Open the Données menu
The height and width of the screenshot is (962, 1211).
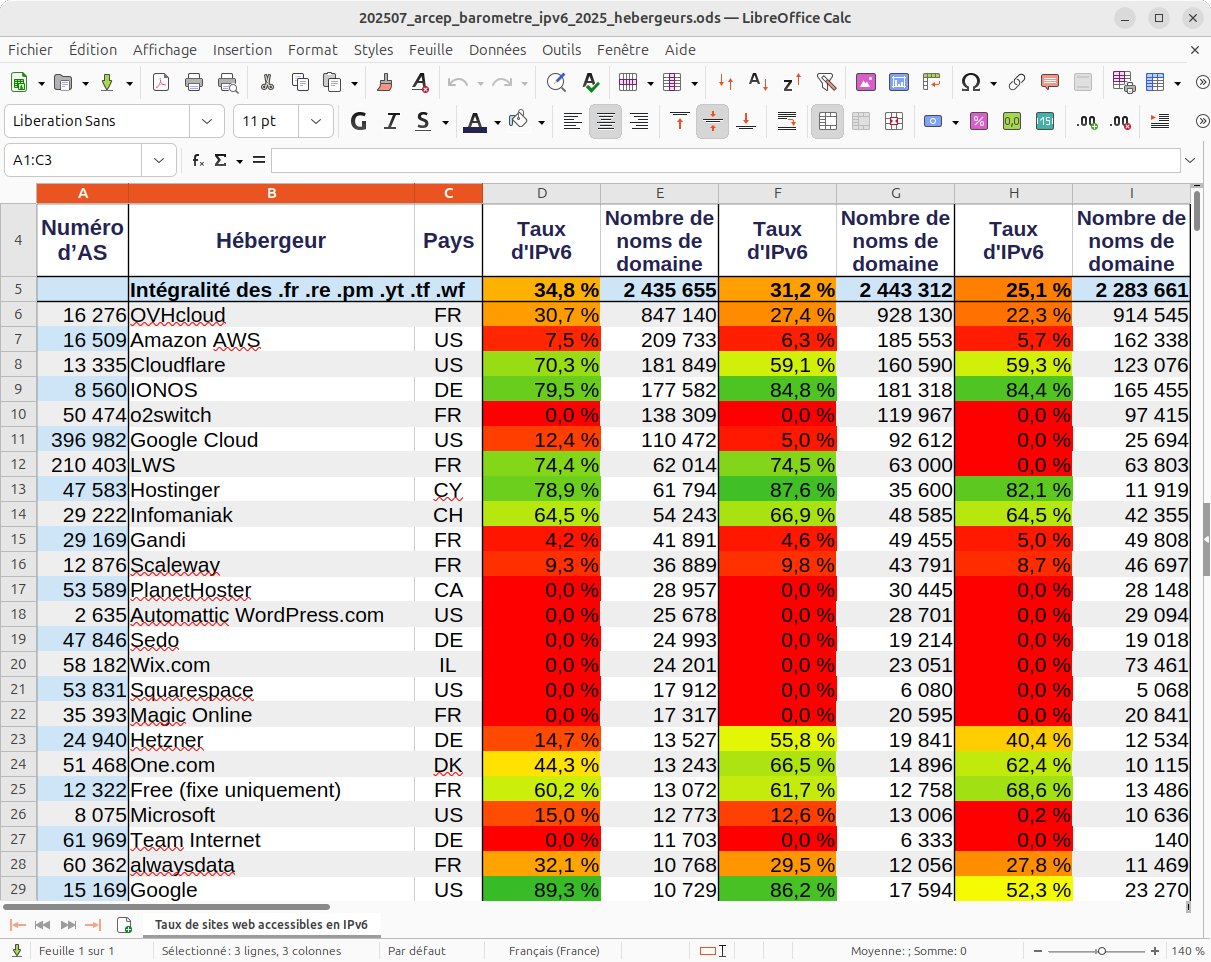pos(497,50)
